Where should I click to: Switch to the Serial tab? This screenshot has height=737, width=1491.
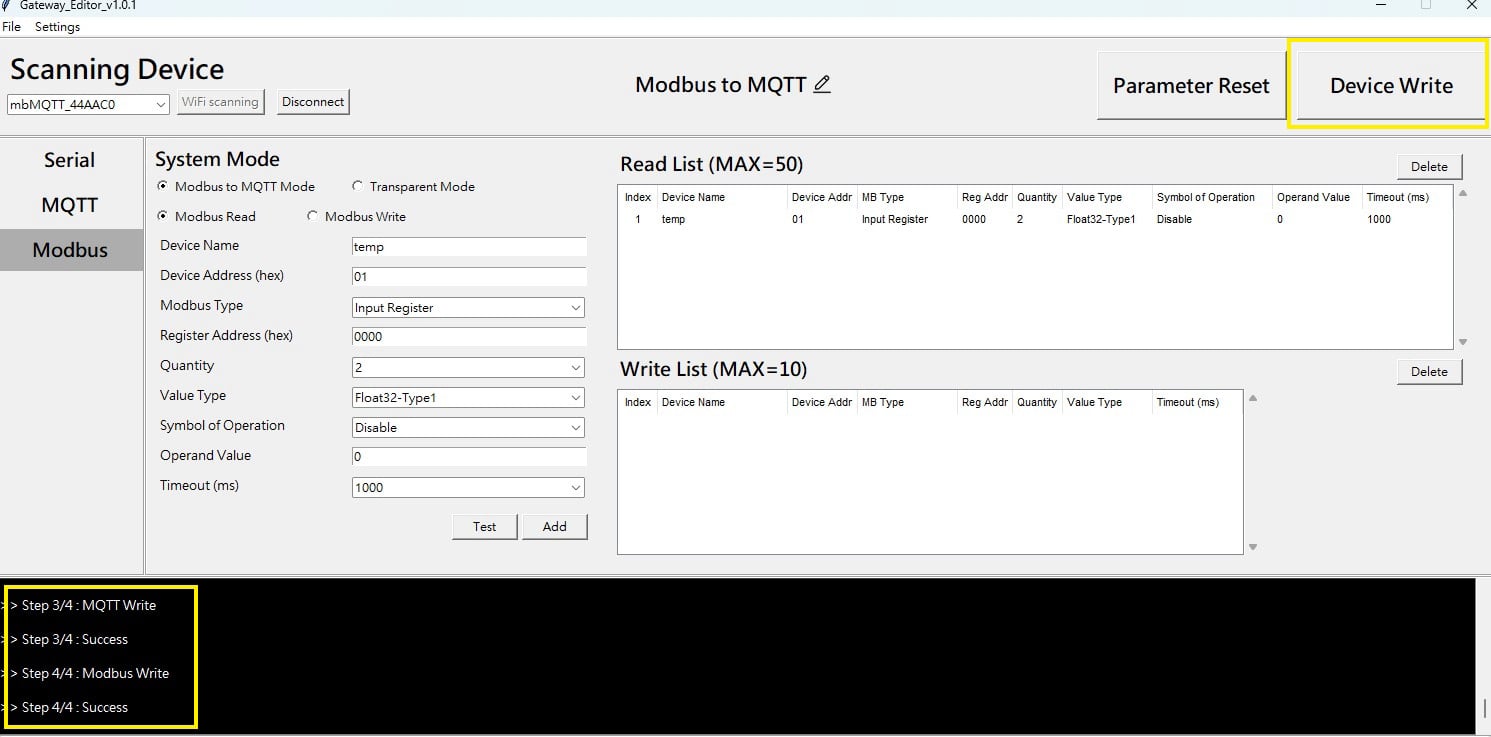pyautogui.click(x=70, y=160)
